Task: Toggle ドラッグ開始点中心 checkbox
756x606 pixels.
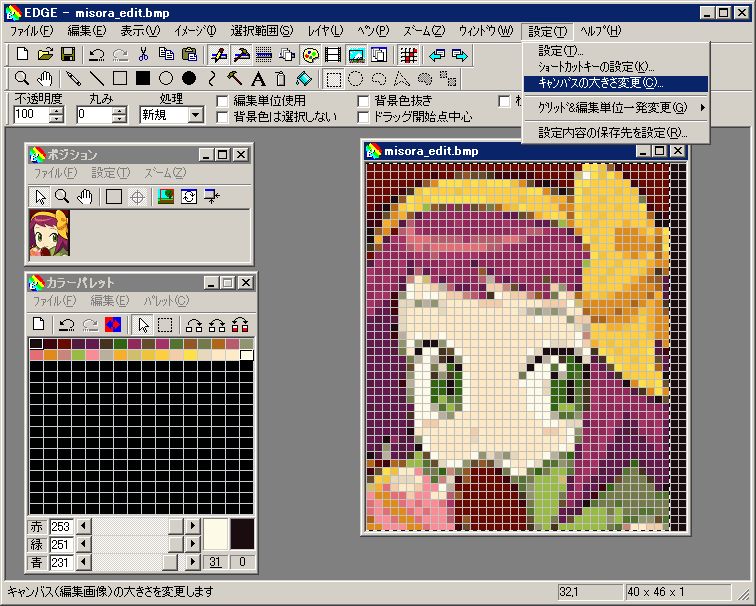Action: (x=363, y=117)
